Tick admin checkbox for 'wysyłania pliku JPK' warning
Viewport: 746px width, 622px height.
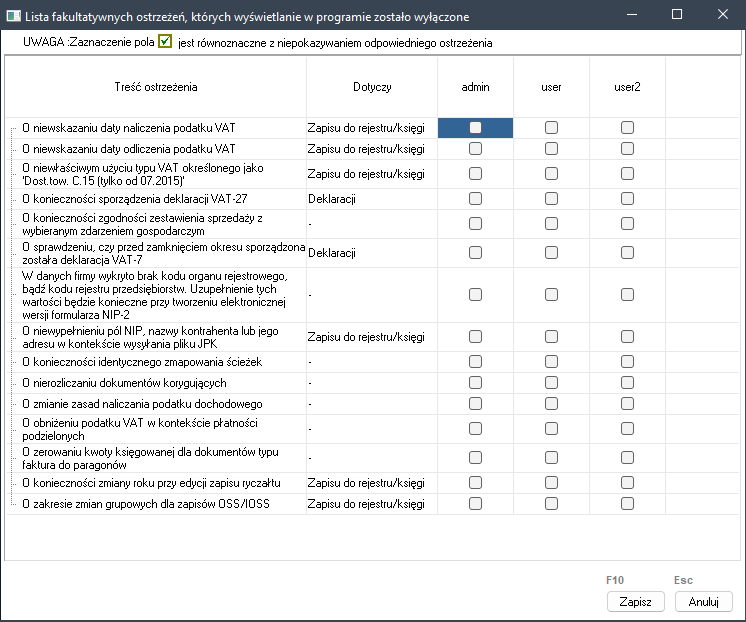475,336
